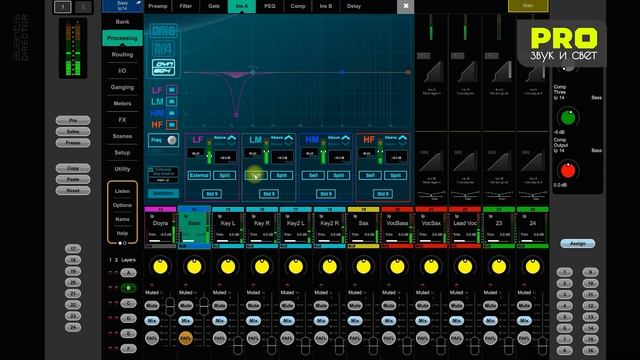
Task: Toggle Mix on the Doyra channel
Action: pos(152,321)
